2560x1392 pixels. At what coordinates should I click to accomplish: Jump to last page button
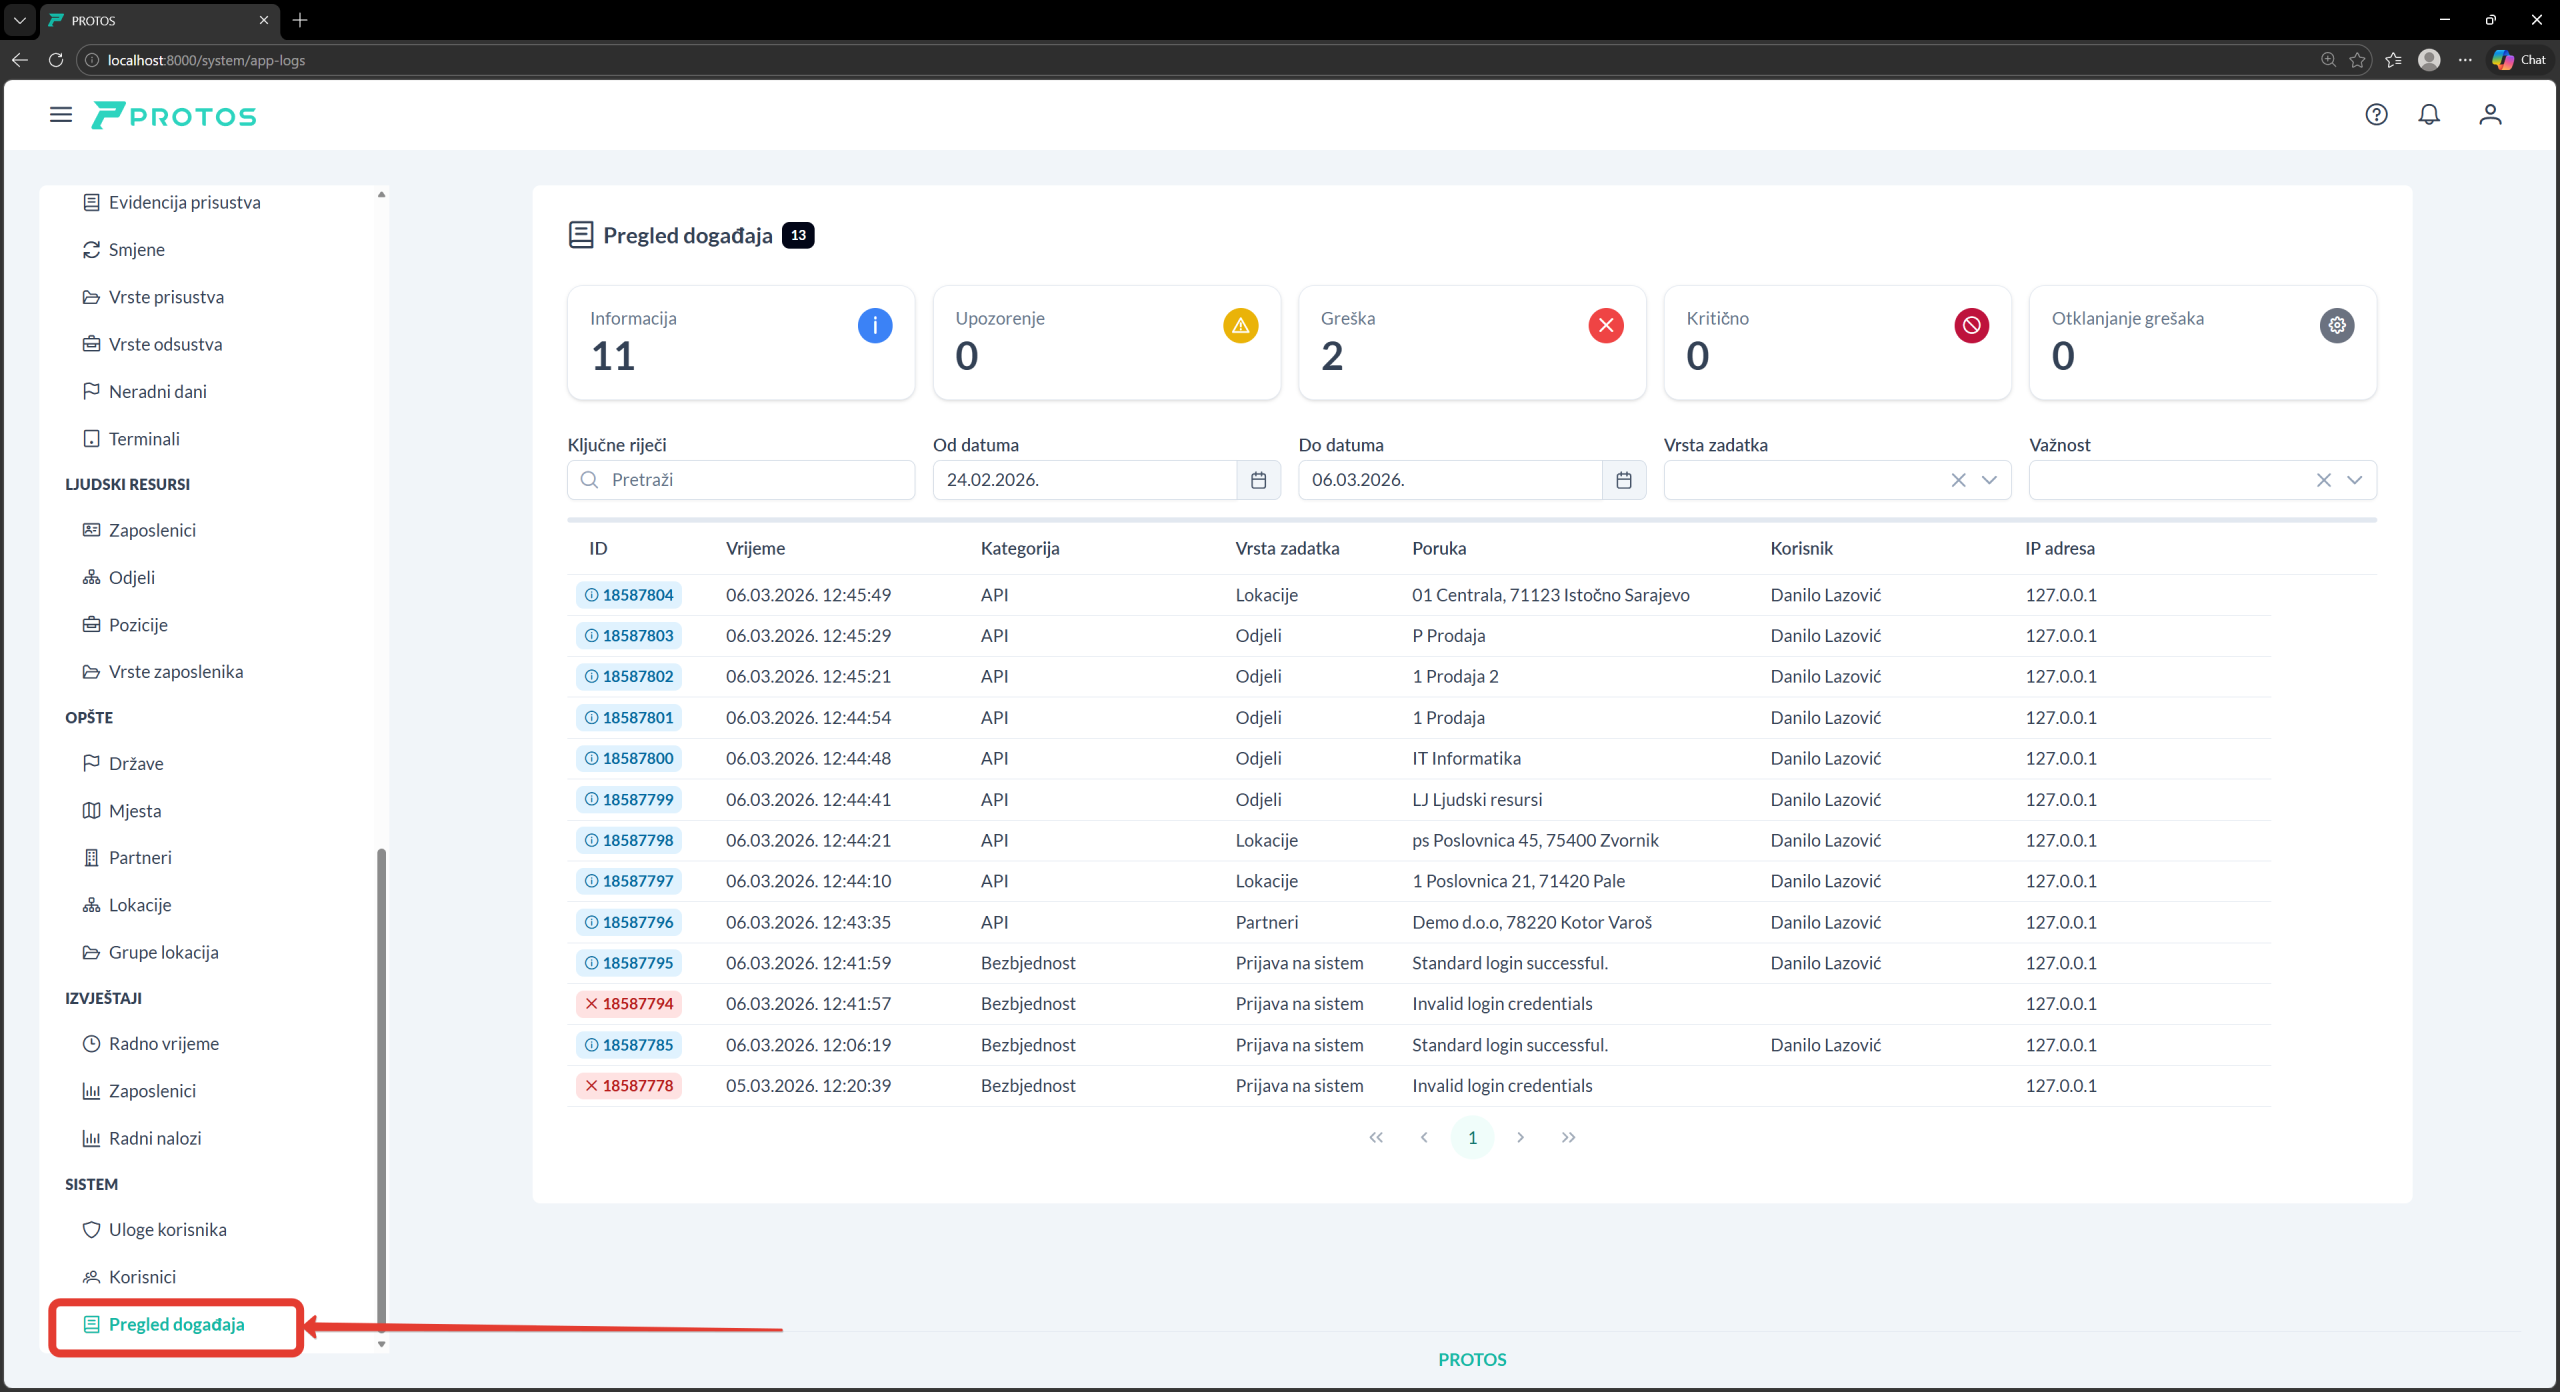coord(1568,1137)
